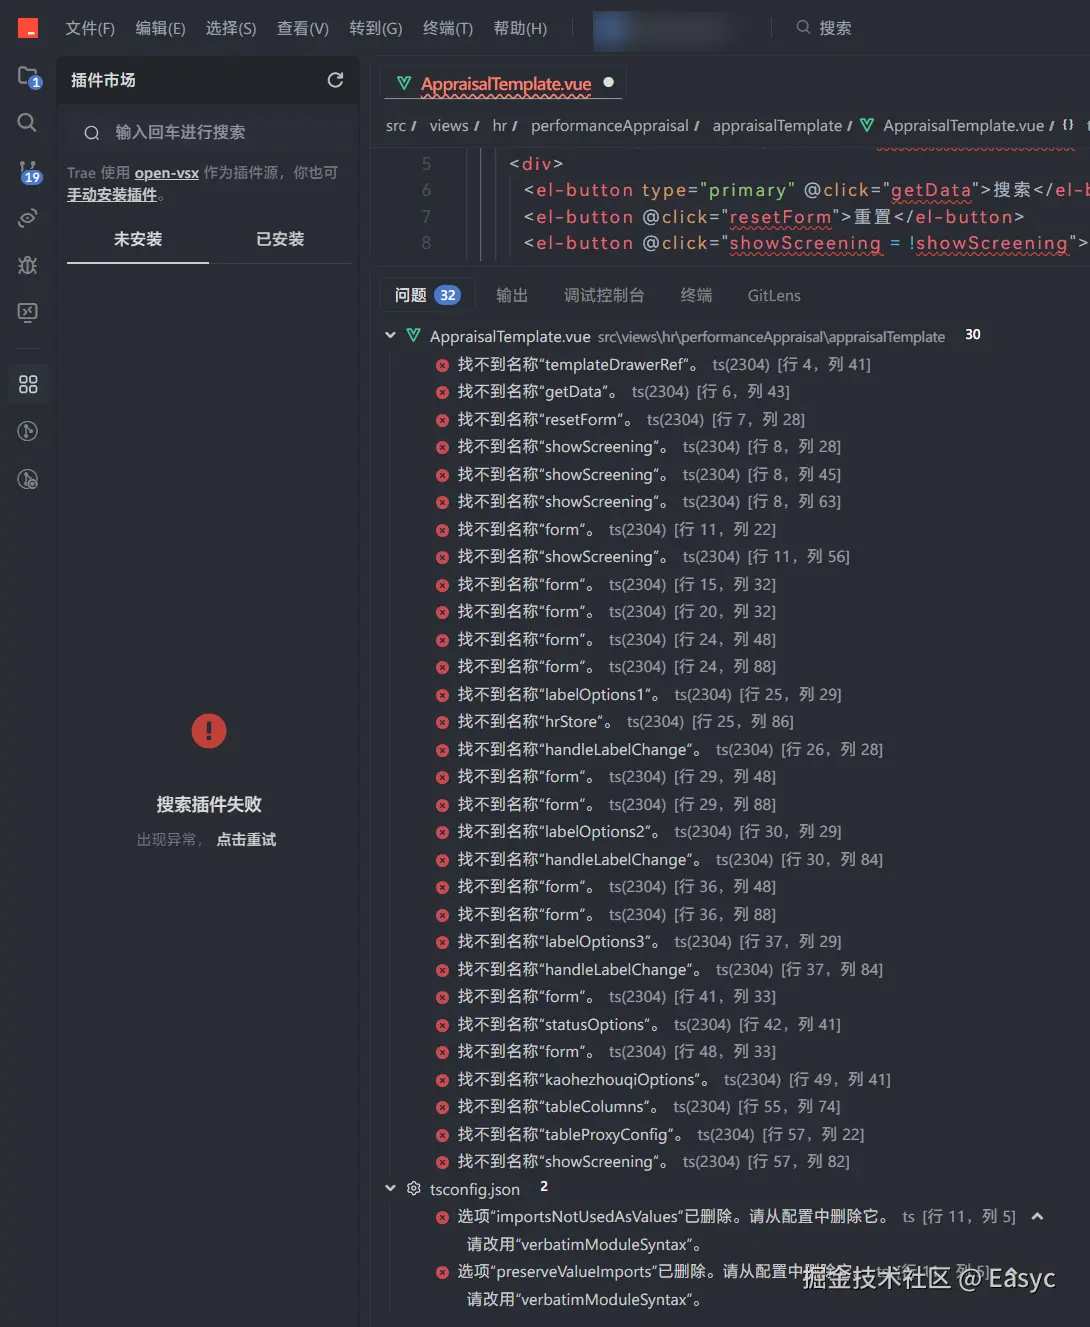Click the terminal icon in the activity bar
Viewport: 1090px width, 1327px height.
(27, 312)
